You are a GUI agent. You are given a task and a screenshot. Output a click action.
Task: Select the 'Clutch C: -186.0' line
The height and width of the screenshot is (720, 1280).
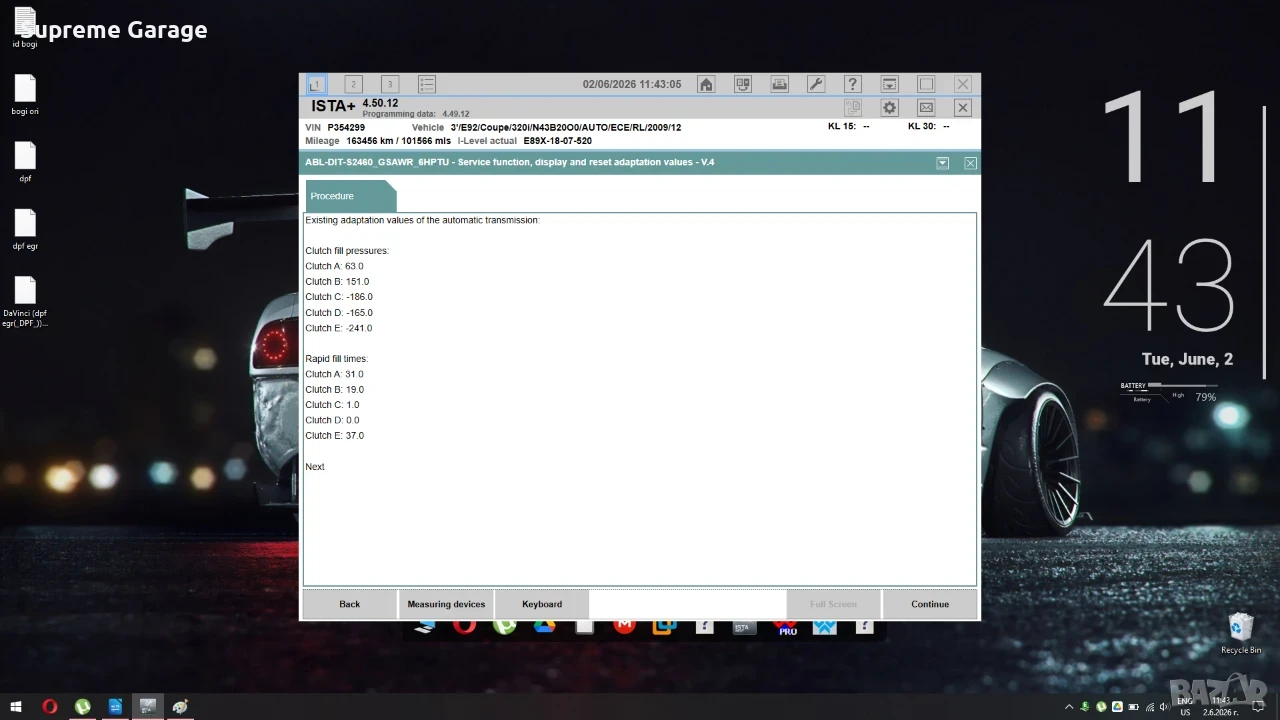click(339, 297)
